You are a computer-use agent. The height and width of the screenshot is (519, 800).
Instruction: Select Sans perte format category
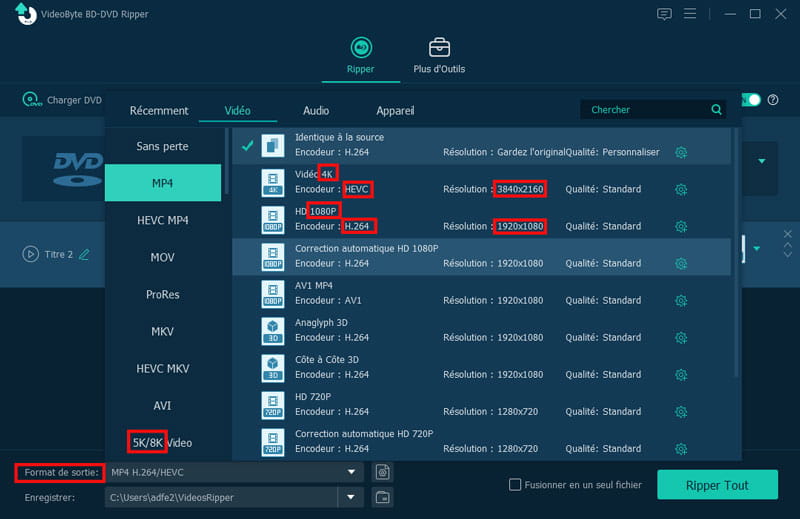[x=163, y=146]
